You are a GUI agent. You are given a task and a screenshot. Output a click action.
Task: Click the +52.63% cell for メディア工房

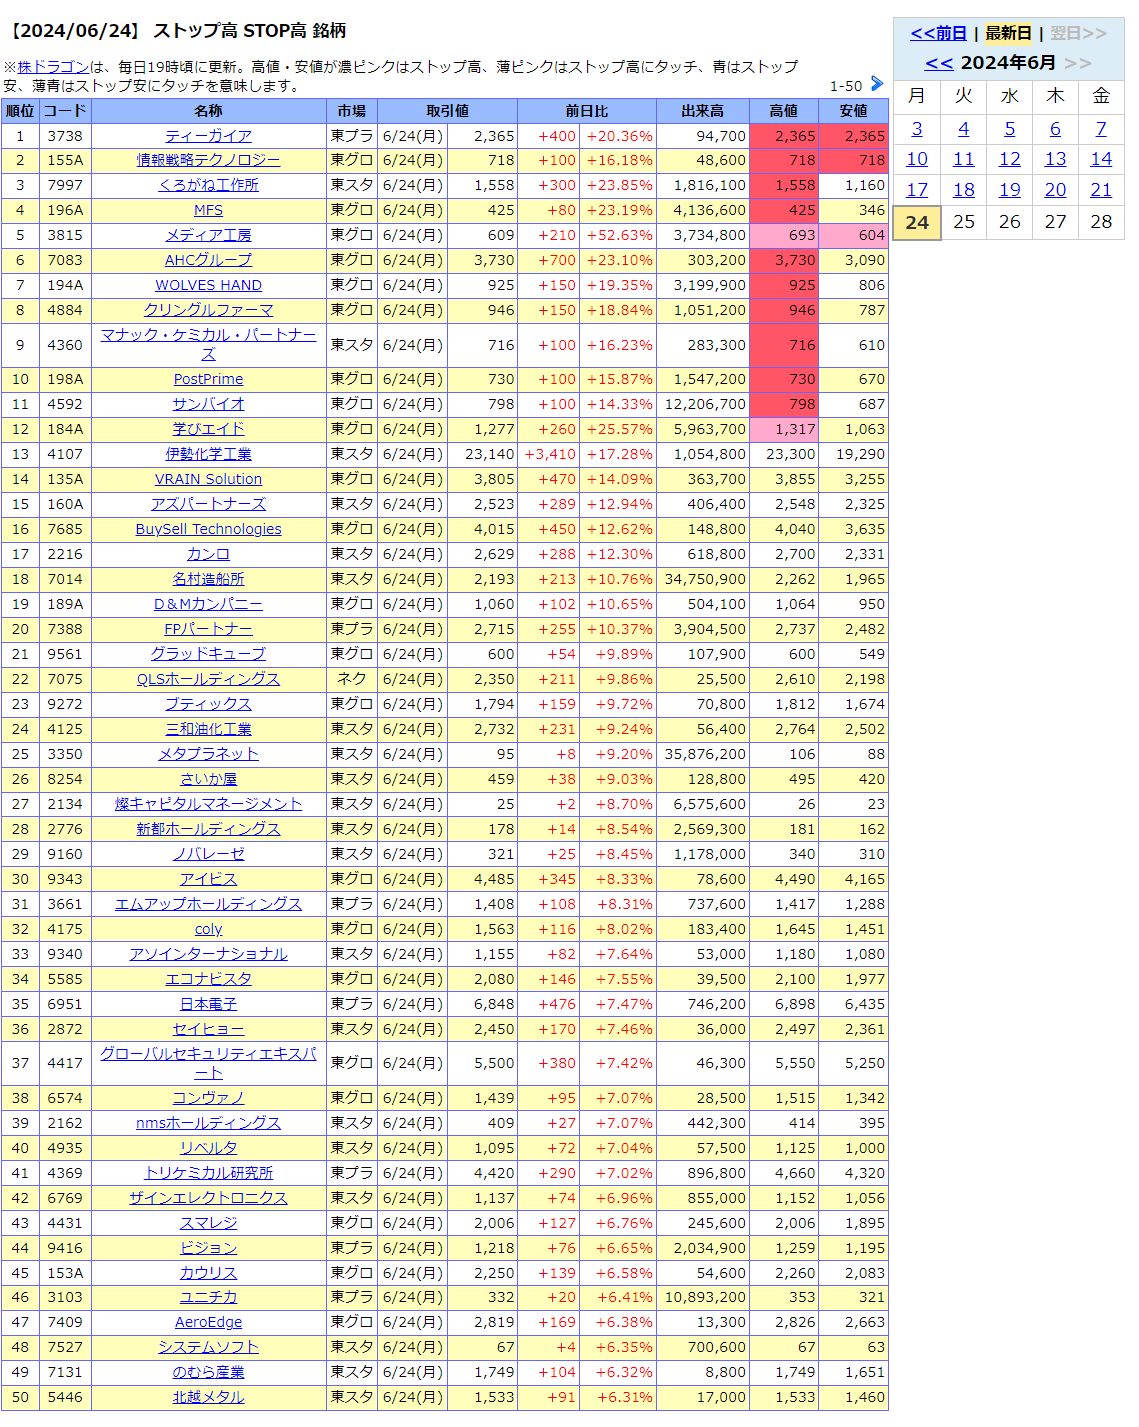[x=618, y=235]
